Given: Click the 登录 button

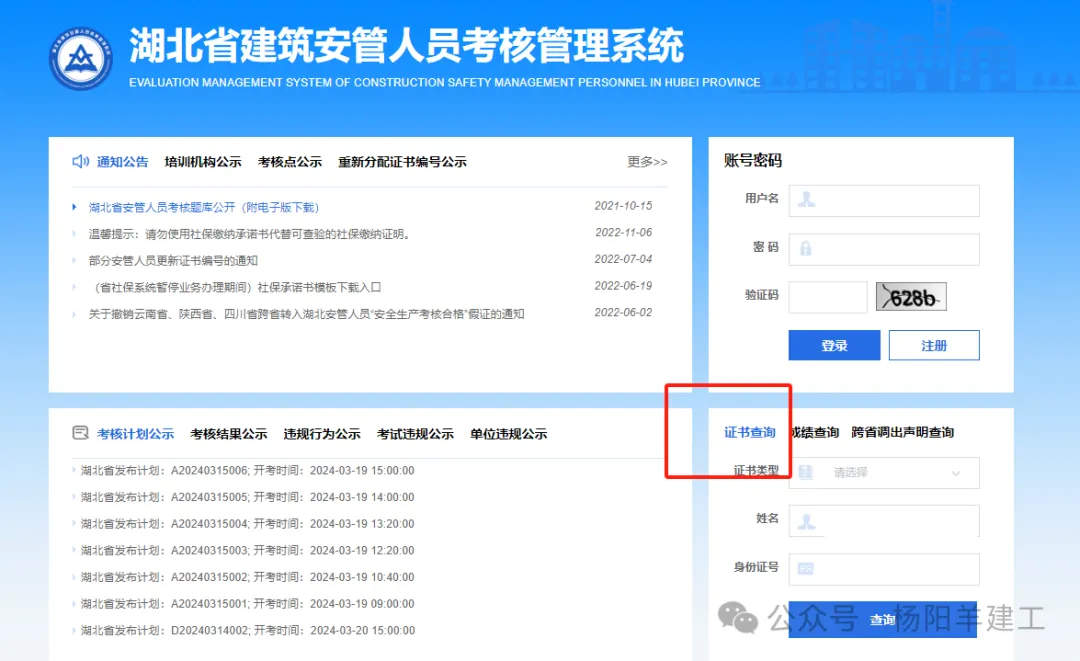Looking at the screenshot, I should click(834, 345).
